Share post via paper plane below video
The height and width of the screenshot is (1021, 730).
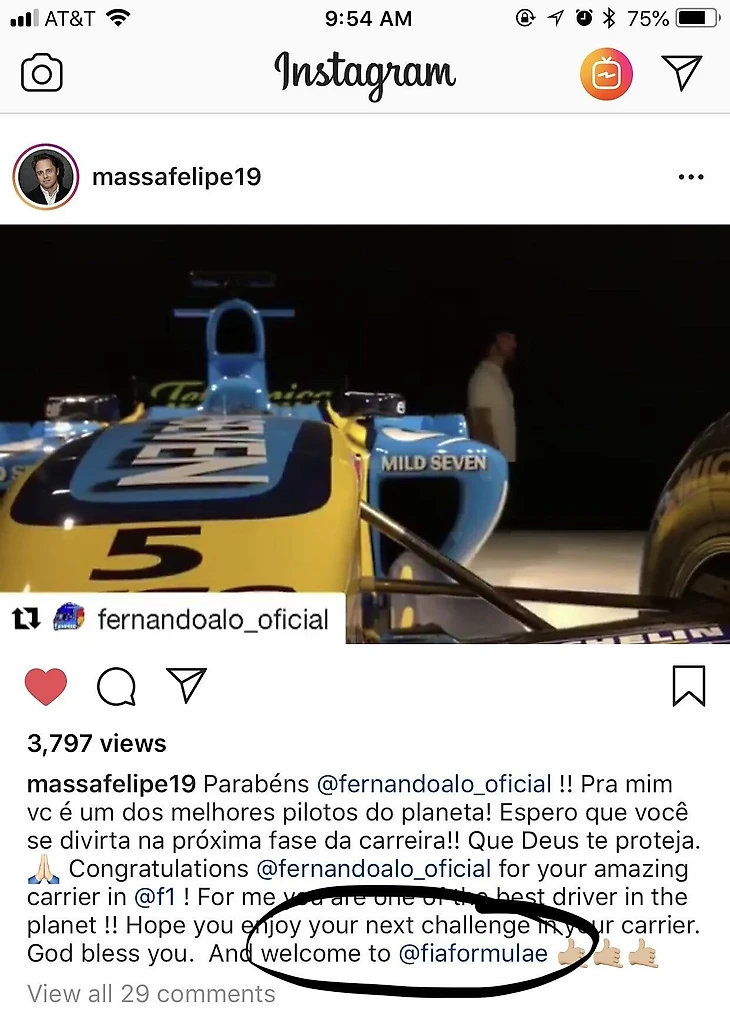coord(187,685)
